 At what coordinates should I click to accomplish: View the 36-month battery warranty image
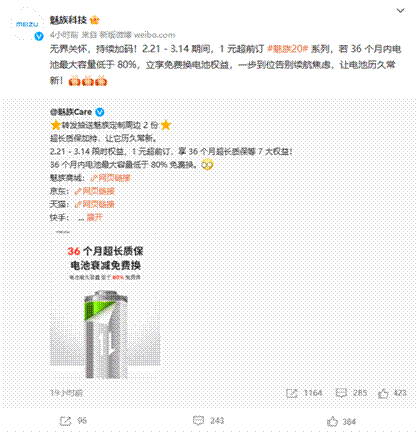pyautogui.click(x=105, y=304)
